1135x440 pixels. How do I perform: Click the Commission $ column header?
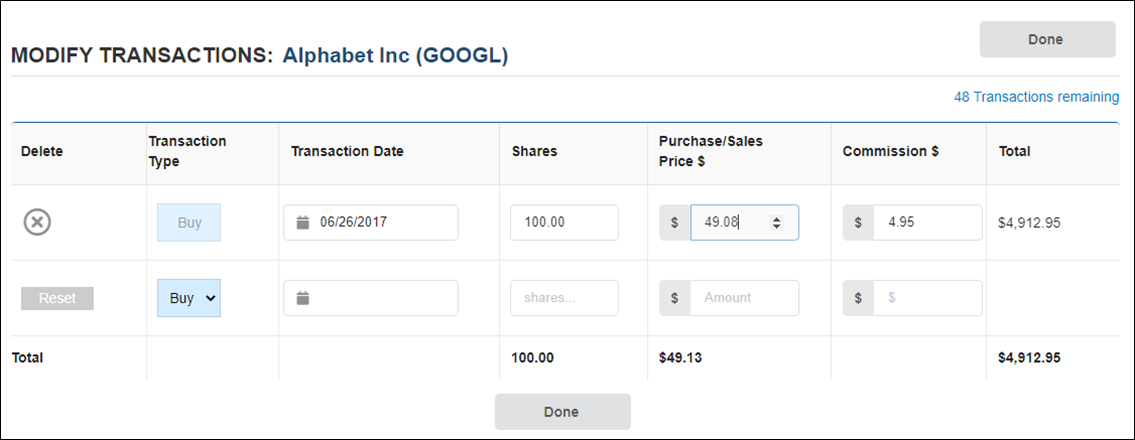pyautogui.click(x=890, y=151)
